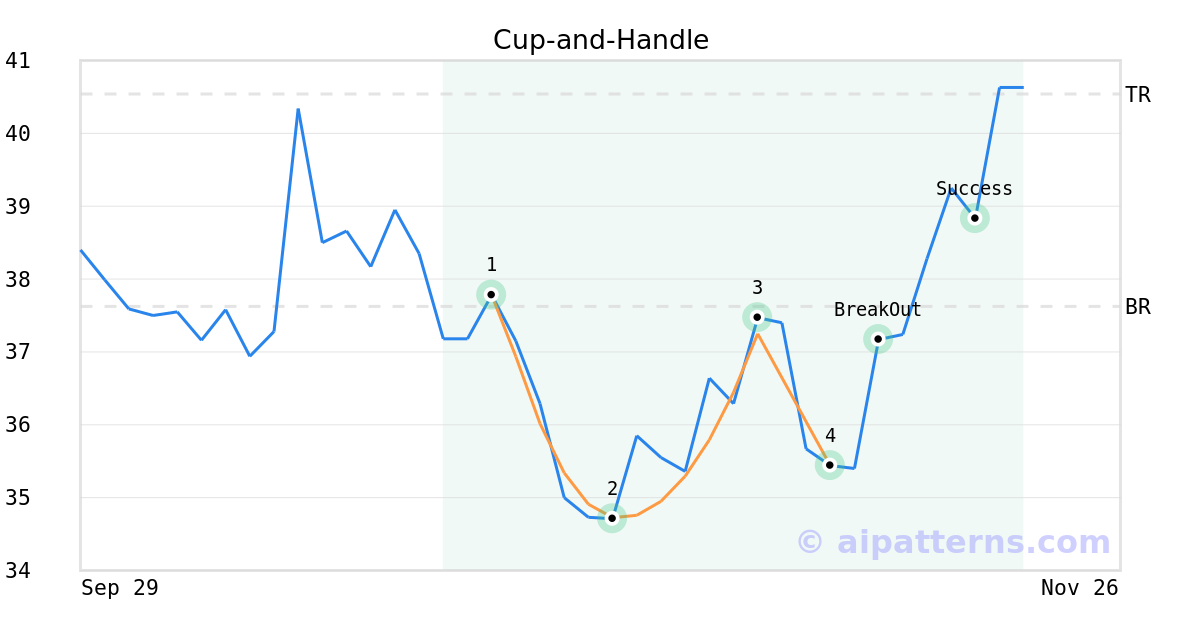
Task: Click the "Success" text annotation
Action: click(x=974, y=189)
